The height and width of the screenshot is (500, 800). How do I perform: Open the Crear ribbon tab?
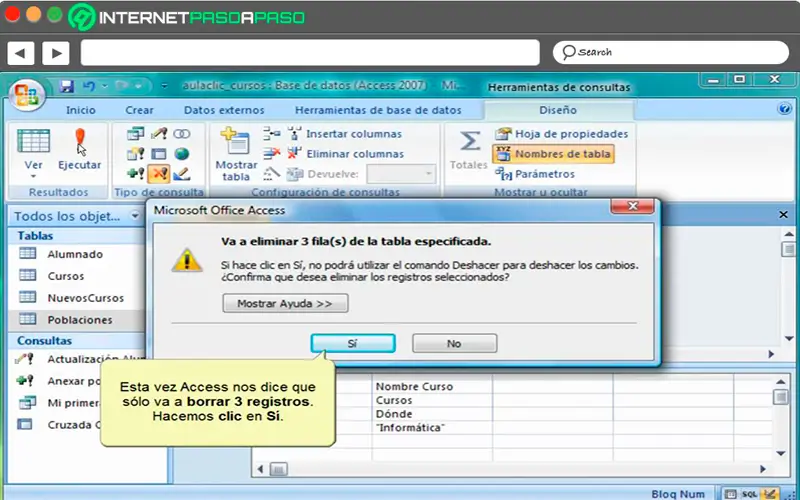139,110
